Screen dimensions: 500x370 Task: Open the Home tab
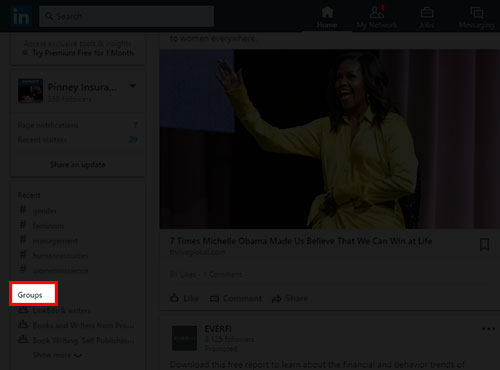click(327, 17)
